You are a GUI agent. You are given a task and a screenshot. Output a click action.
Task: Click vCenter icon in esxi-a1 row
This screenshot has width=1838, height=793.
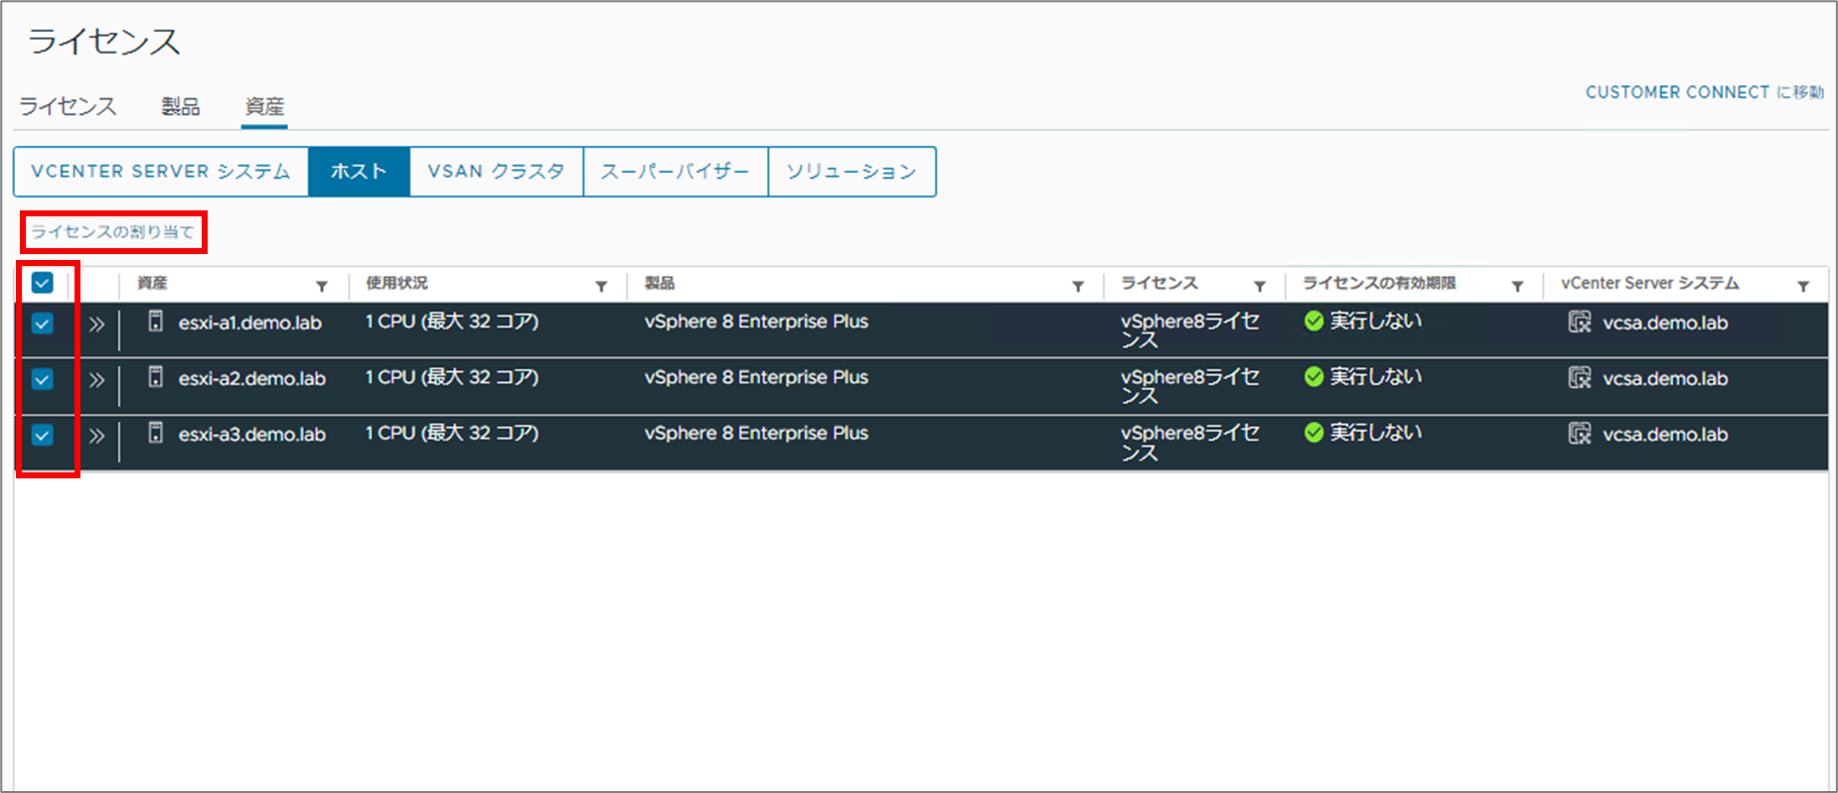[1579, 322]
